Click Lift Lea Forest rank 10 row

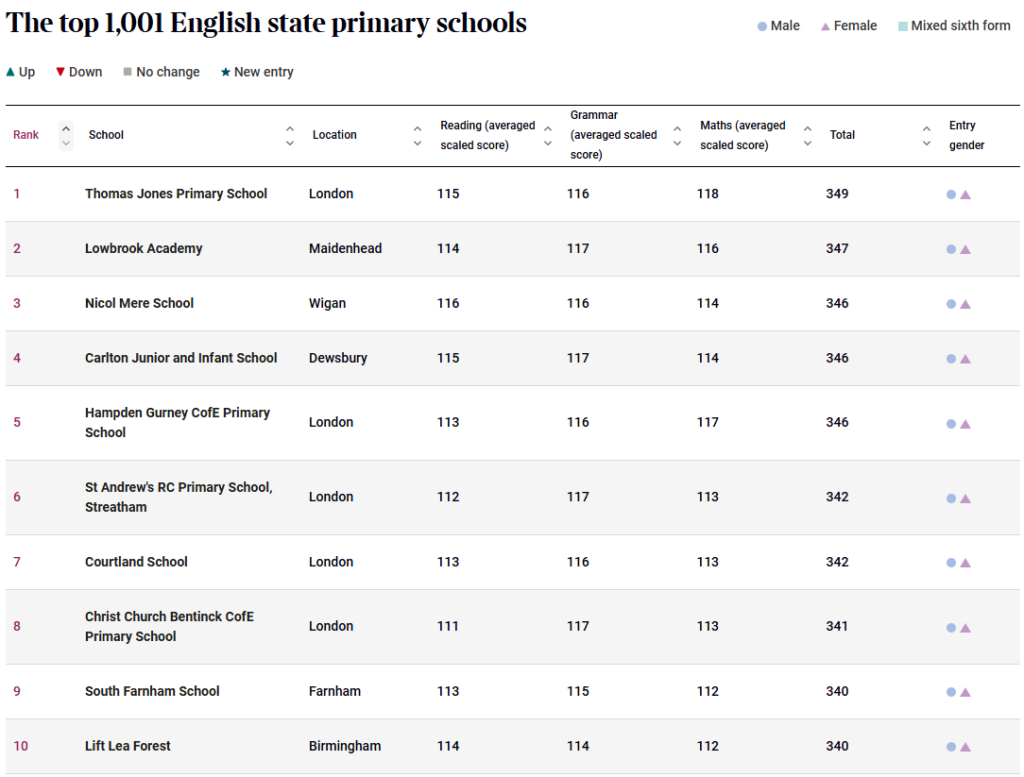tap(513, 746)
